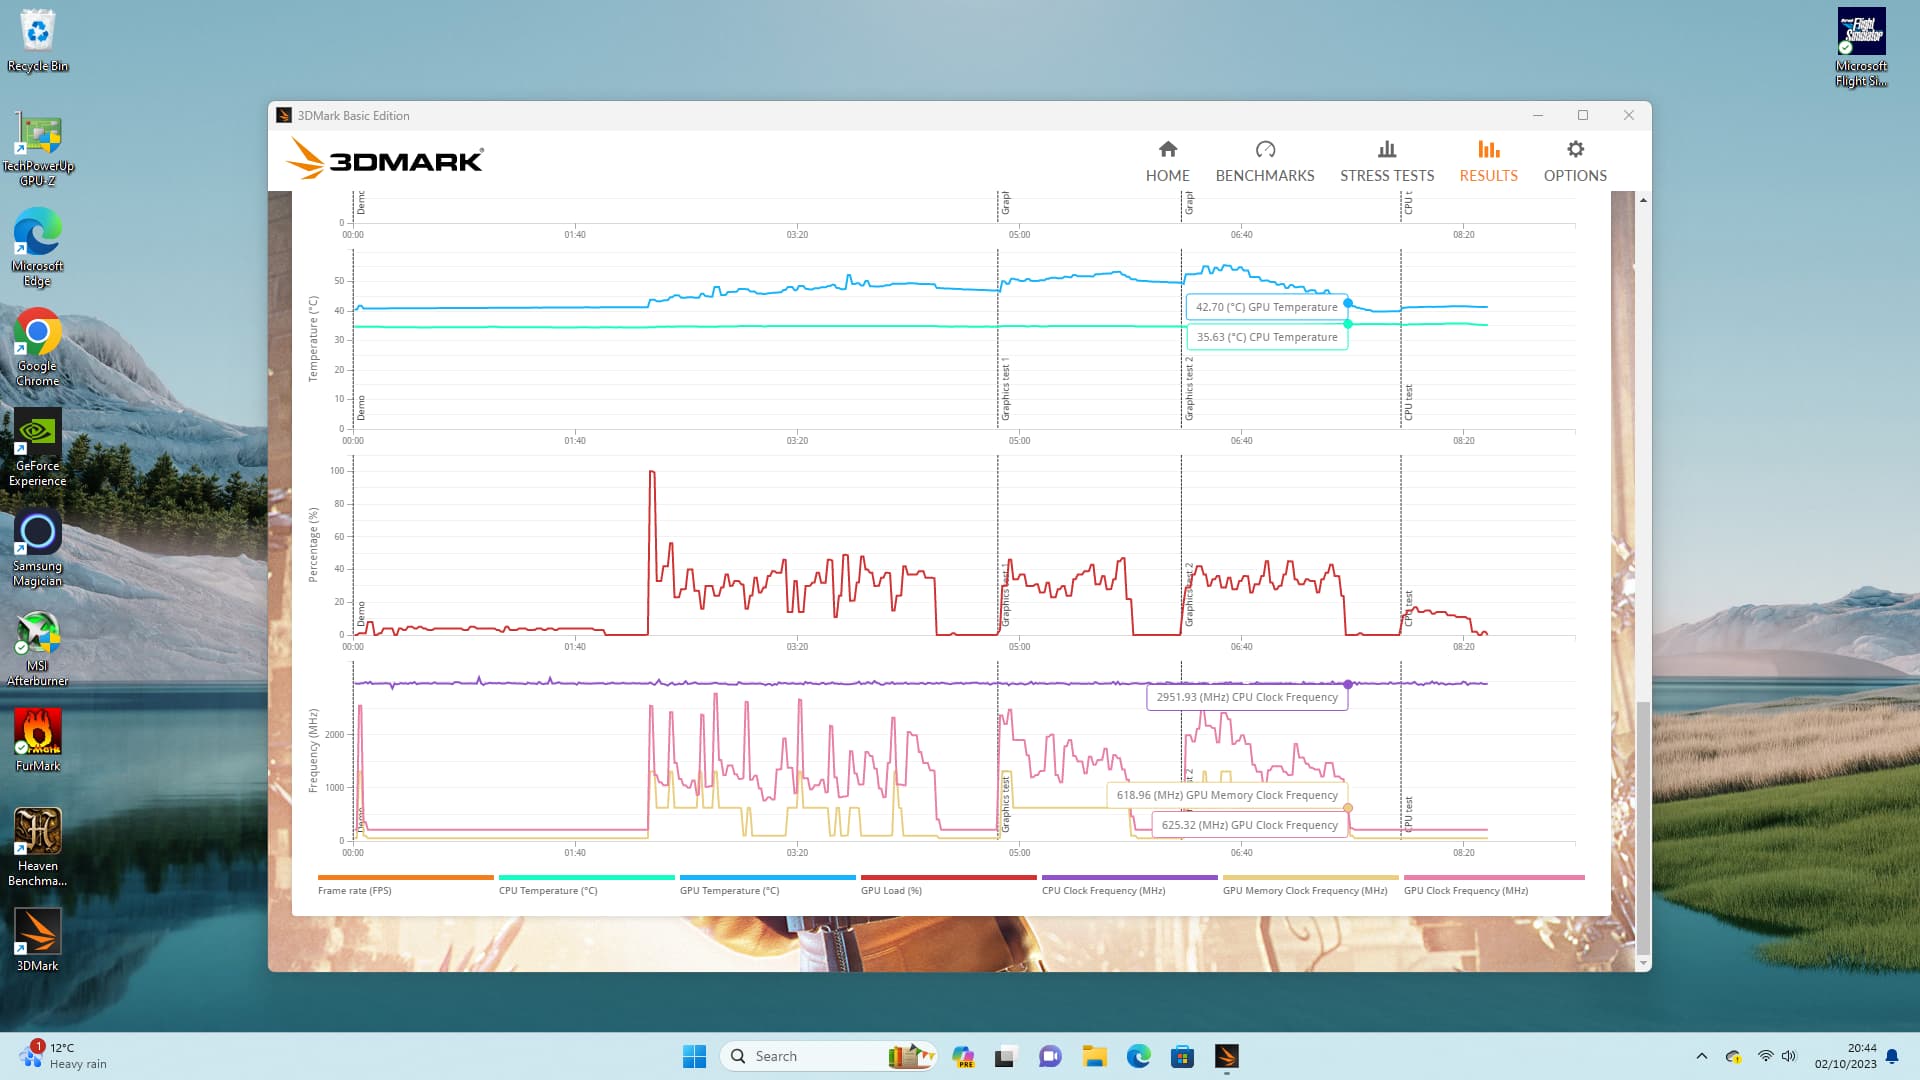Go to Benchmarks section
Image resolution: width=1920 pixels, height=1080 pixels.
point(1264,161)
